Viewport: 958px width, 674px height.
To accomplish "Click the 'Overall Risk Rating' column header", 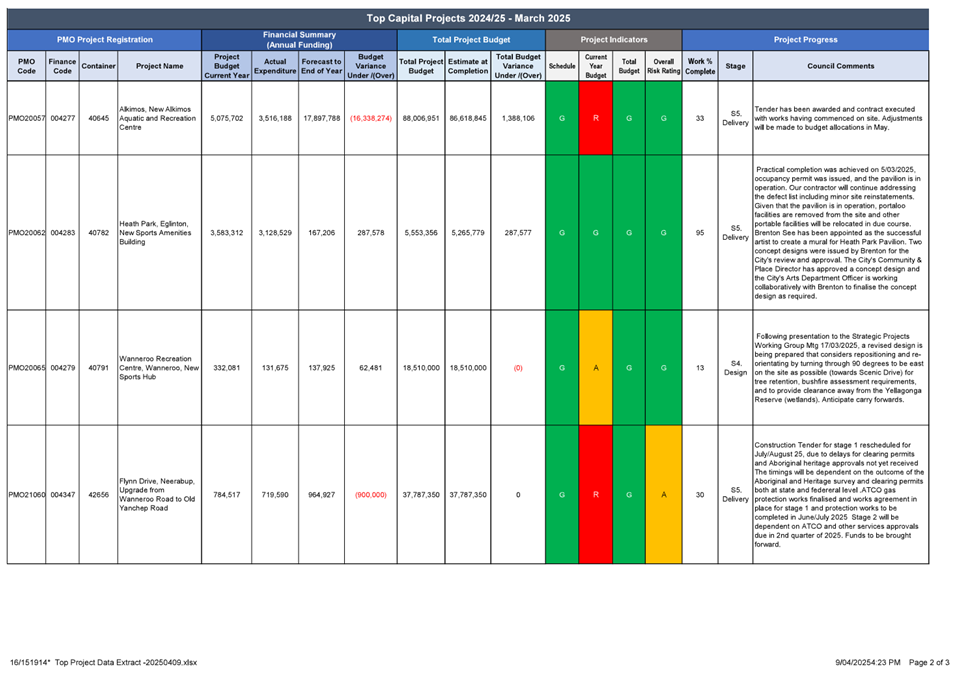I will point(664,66).
